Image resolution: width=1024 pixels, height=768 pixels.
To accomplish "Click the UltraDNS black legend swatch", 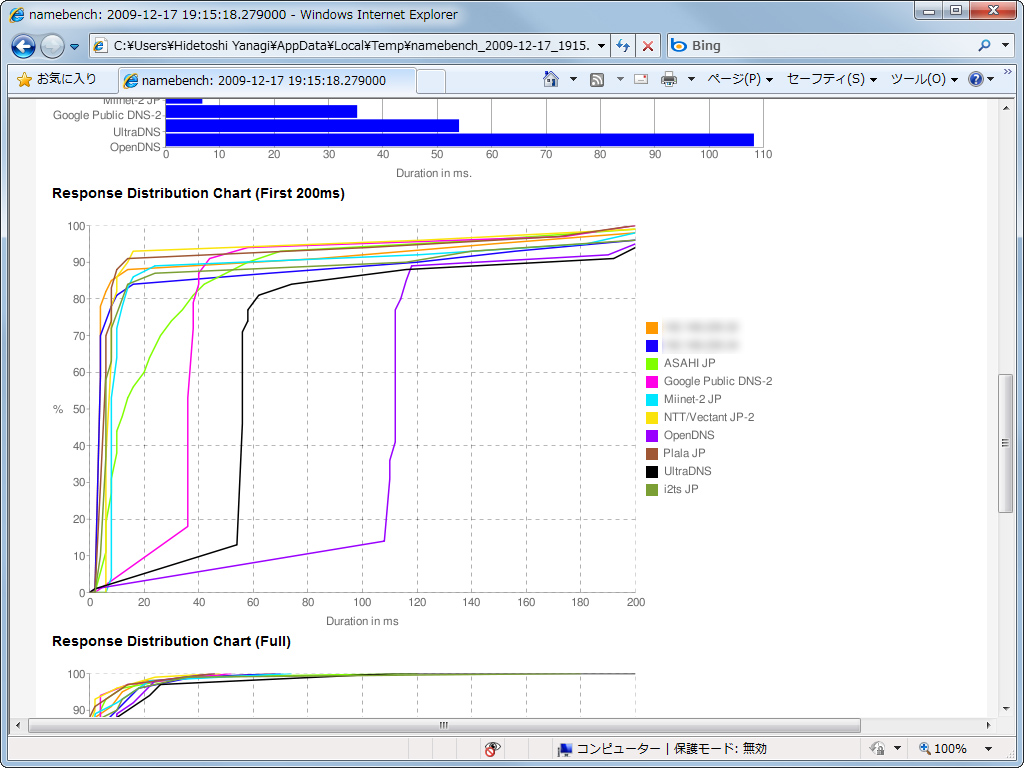I will (x=652, y=472).
